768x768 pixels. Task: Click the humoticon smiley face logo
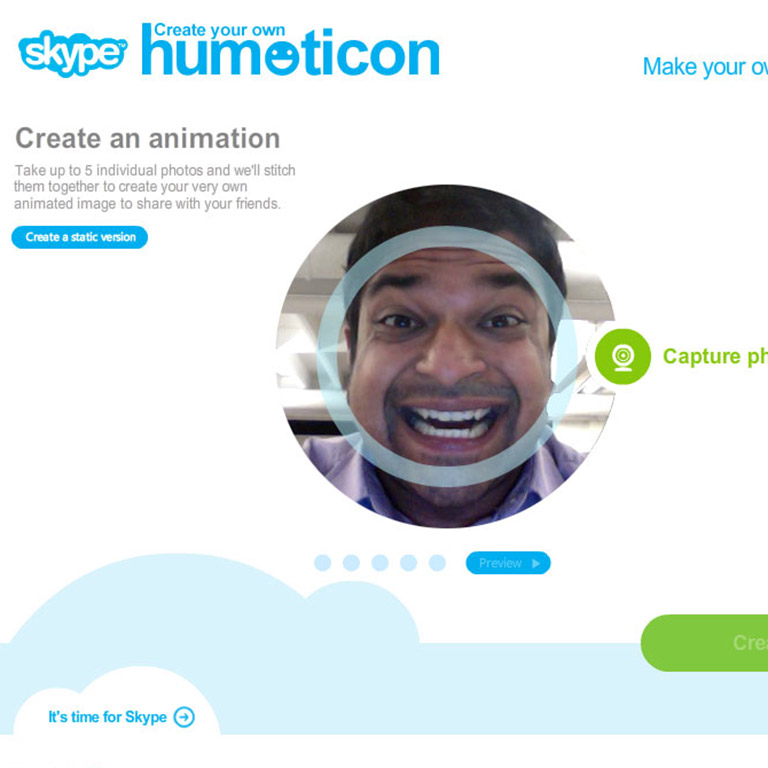pos(290,51)
